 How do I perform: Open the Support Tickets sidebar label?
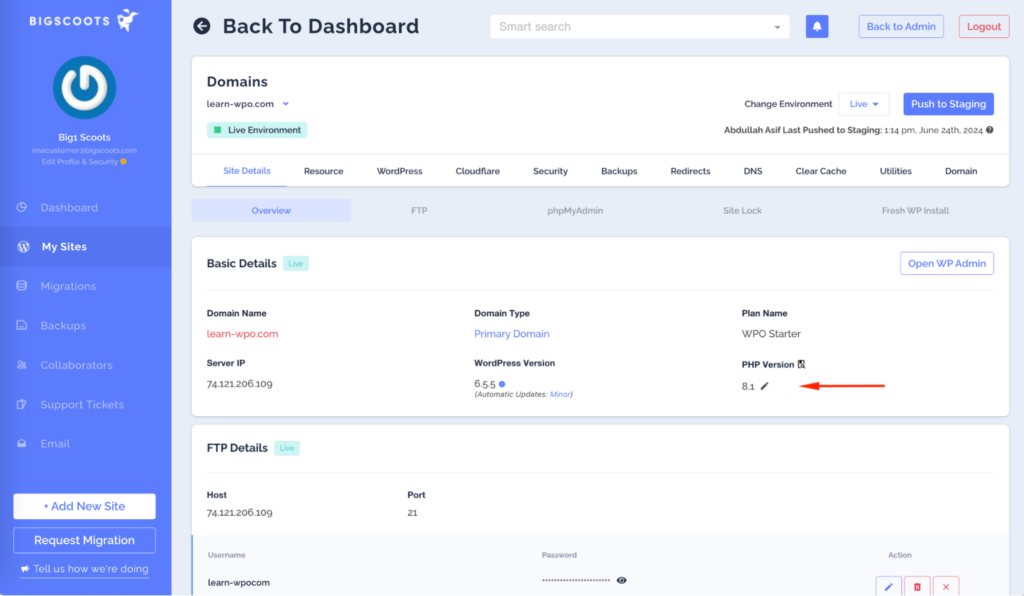[82, 405]
